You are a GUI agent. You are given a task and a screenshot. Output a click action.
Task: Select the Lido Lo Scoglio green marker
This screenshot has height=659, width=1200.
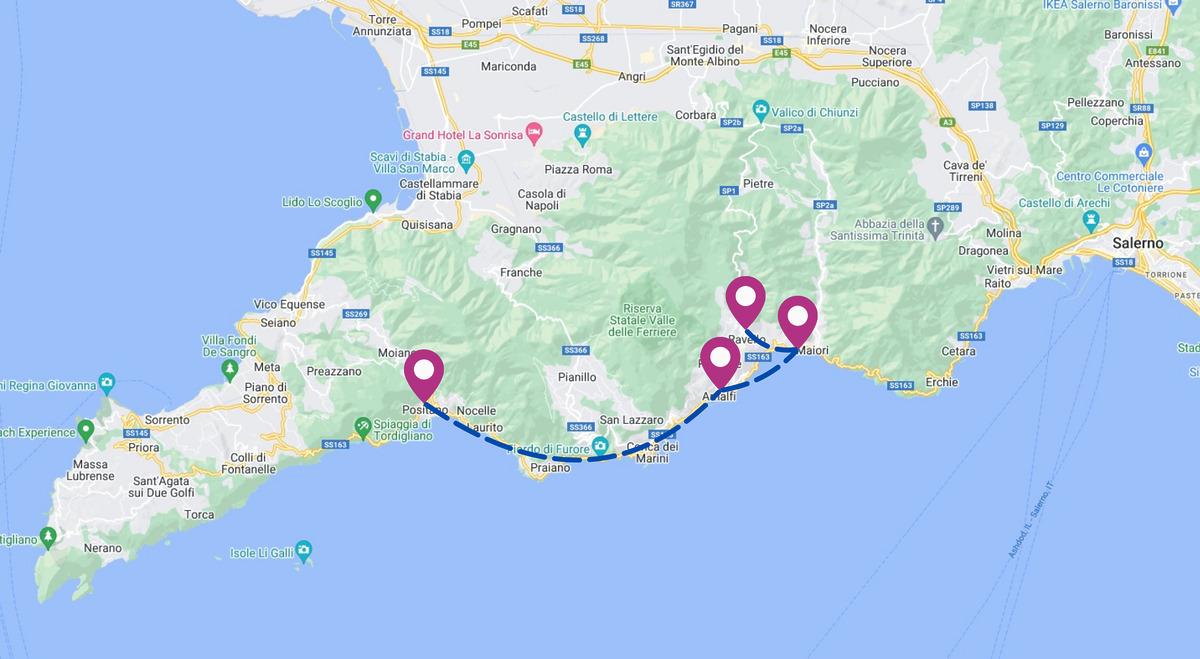click(372, 201)
